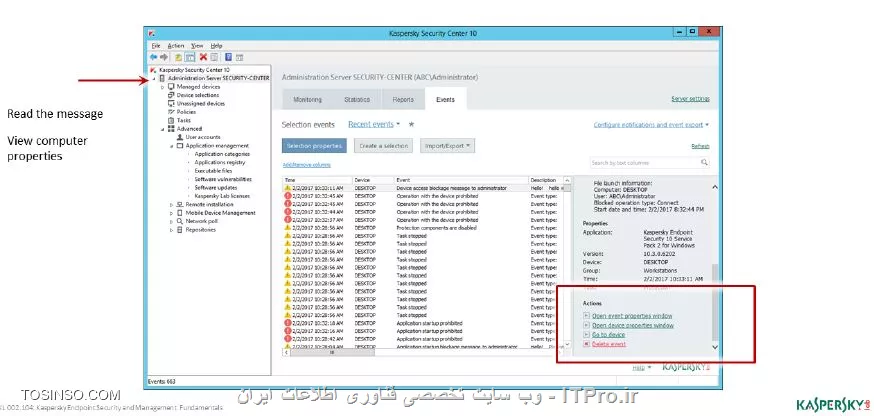Collapse the Application management node

[x=172, y=146]
